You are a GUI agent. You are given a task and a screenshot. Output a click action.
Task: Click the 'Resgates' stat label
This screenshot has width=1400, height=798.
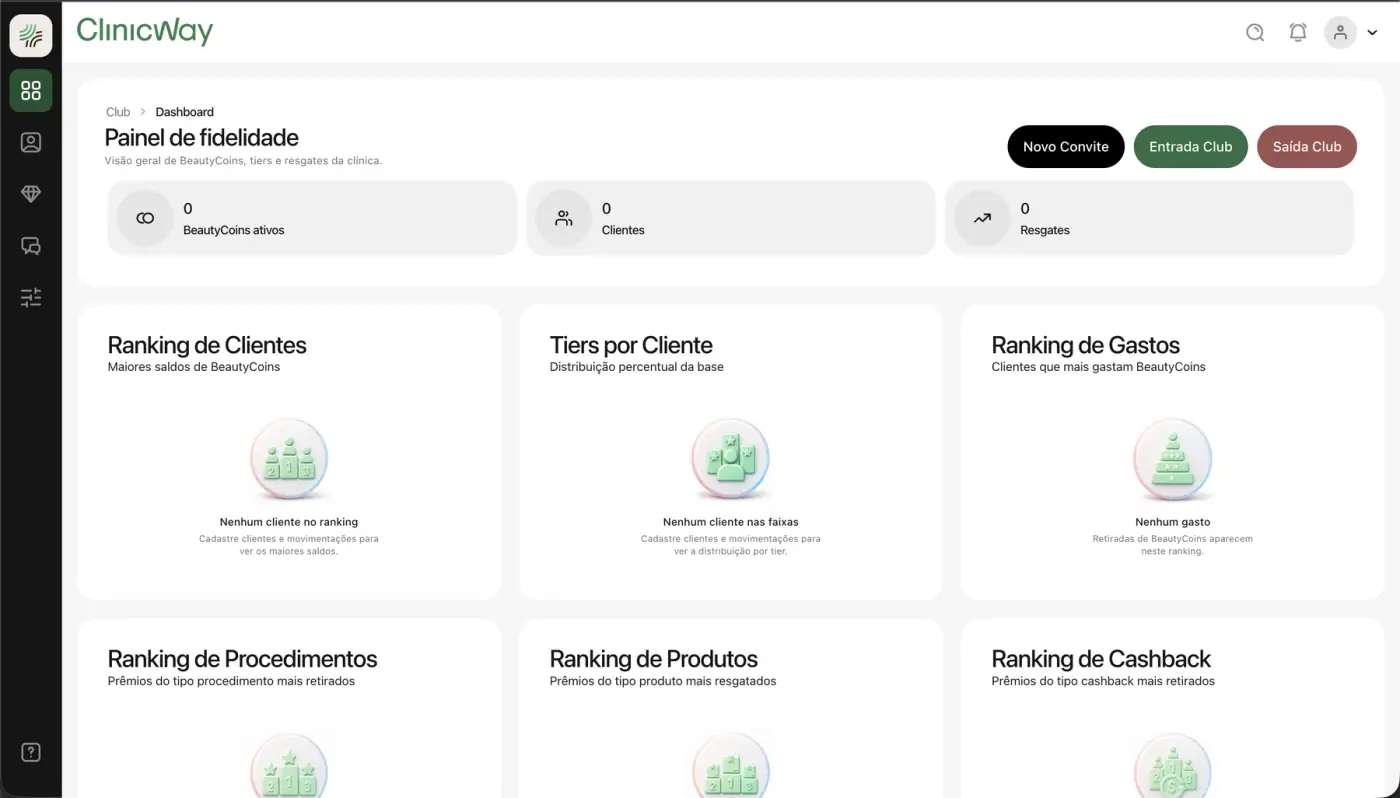tap(1045, 230)
